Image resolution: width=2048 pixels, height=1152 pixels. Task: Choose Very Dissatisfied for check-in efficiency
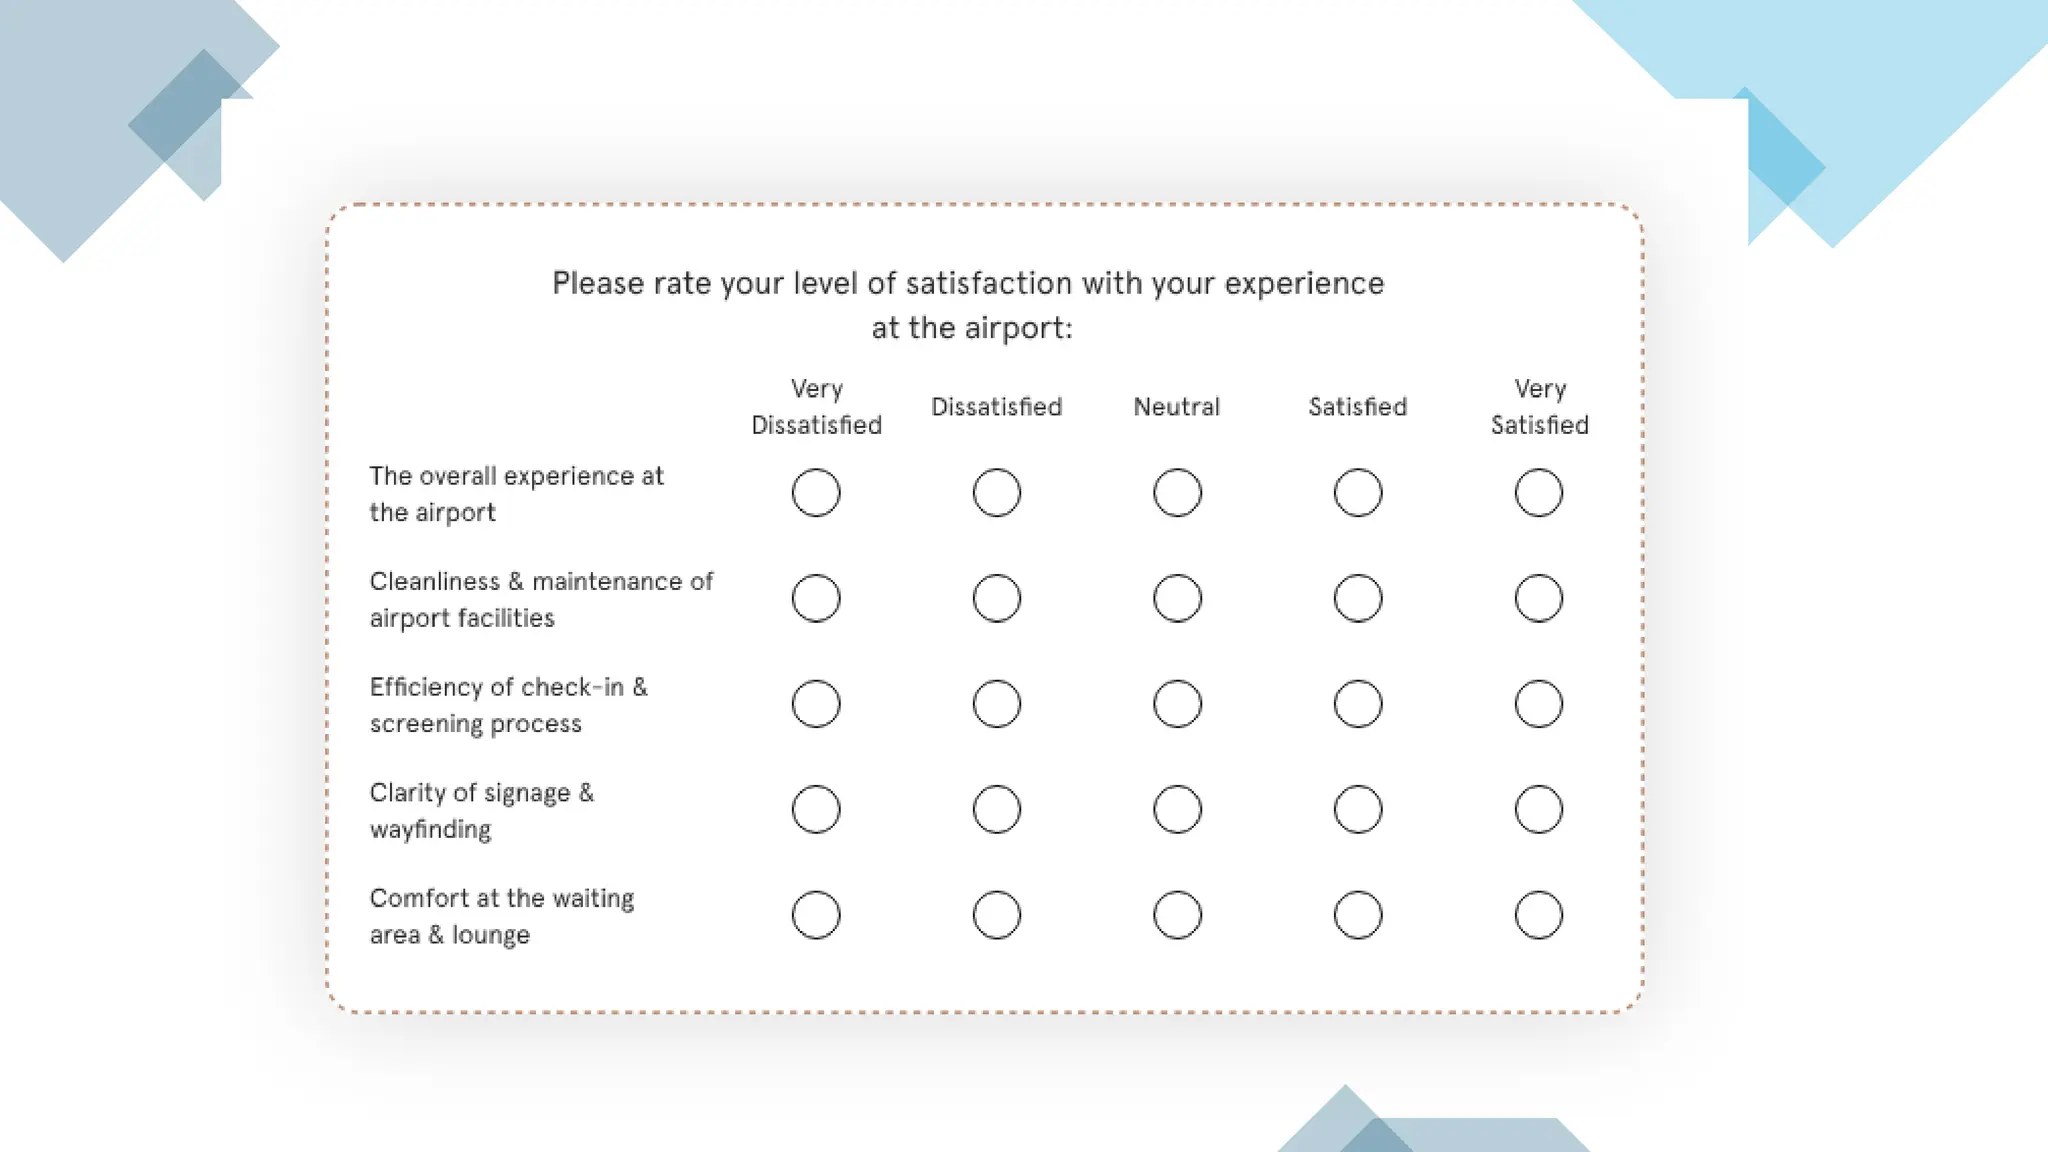(816, 704)
